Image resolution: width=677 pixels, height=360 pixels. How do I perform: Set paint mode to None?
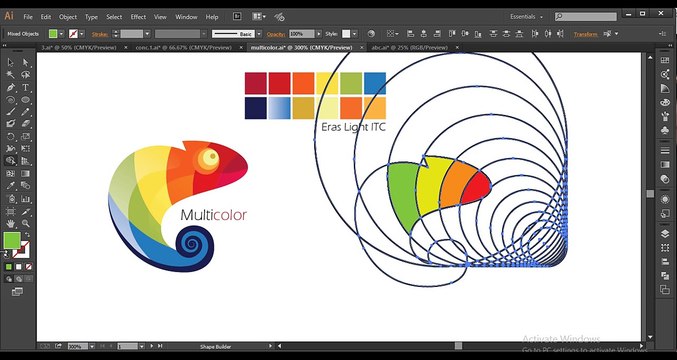[x=28, y=267]
